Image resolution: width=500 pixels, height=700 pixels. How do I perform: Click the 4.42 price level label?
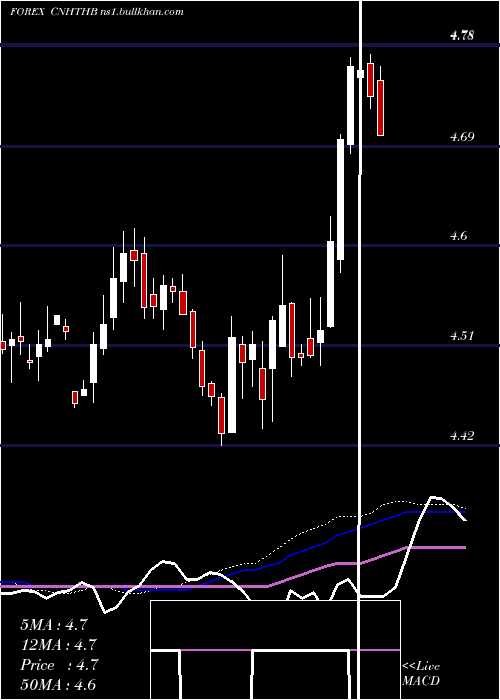(x=462, y=435)
